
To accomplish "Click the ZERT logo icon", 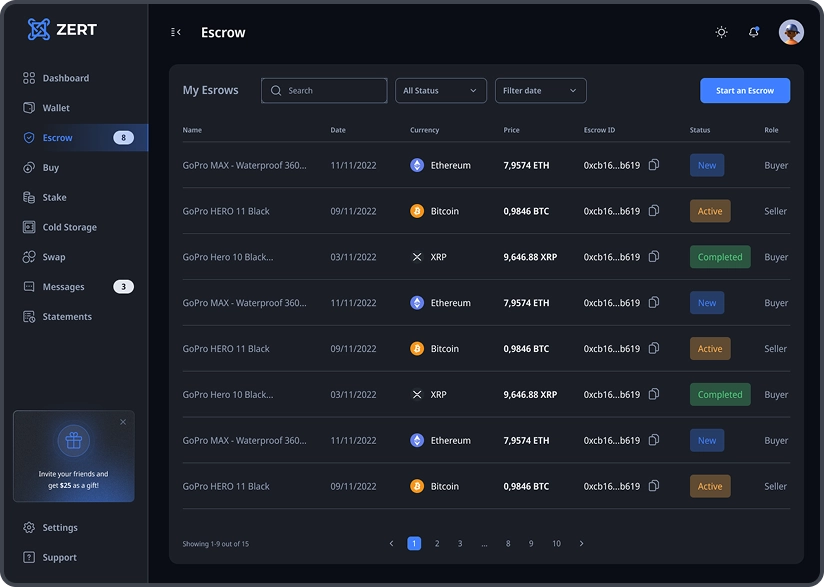I will click(x=38, y=29).
